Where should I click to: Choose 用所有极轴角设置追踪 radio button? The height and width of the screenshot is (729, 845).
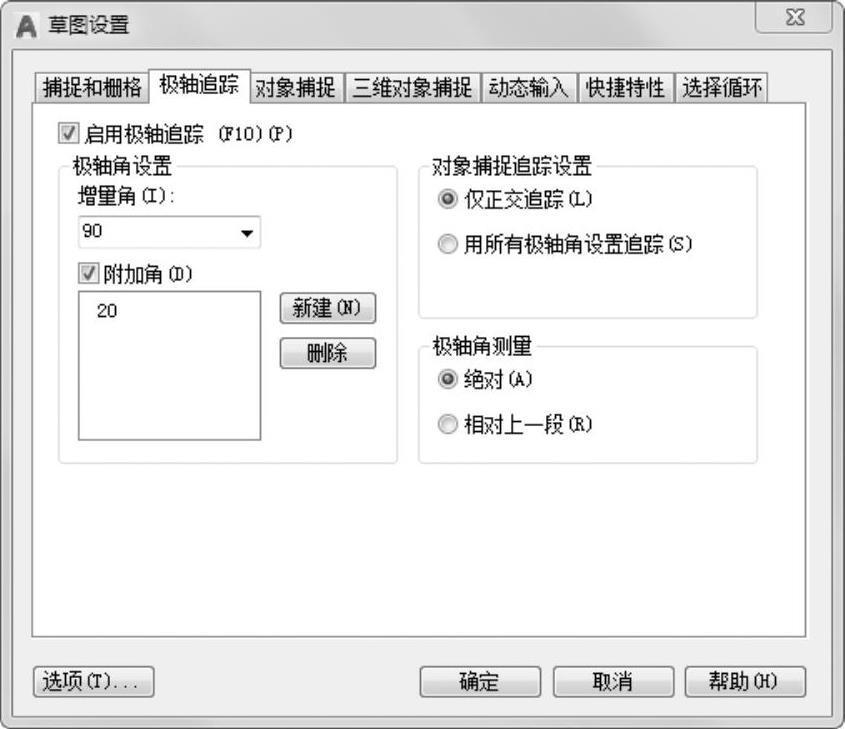click(448, 244)
